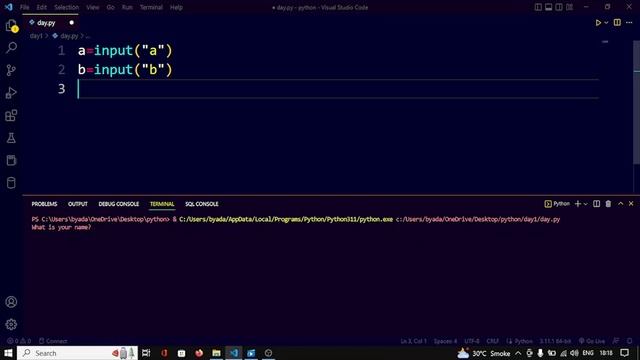Open Customize Layout icon in title bar

(569, 7)
